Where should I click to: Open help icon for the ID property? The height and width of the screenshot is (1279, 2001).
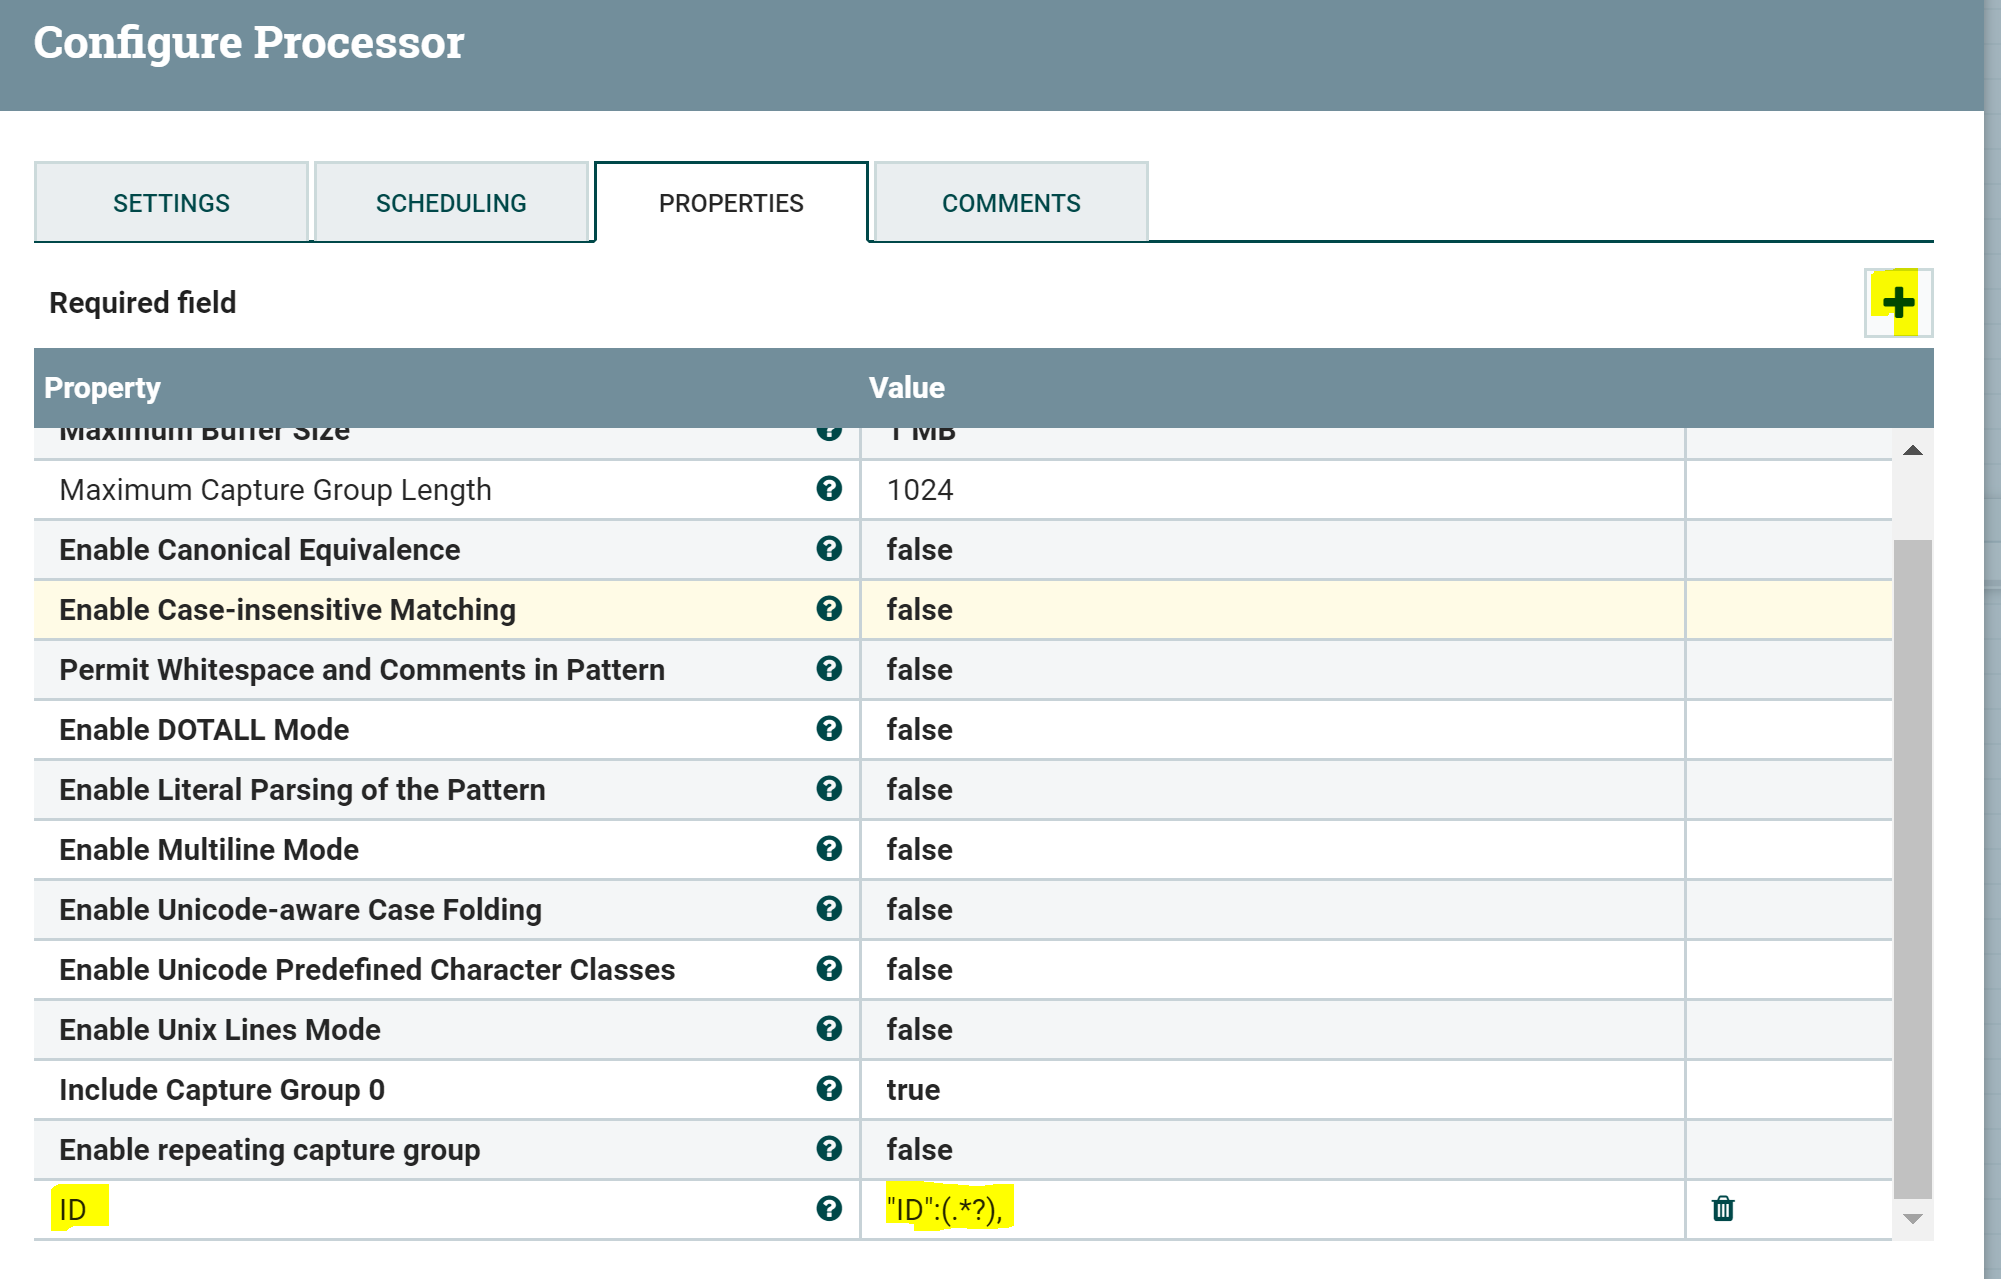click(828, 1209)
